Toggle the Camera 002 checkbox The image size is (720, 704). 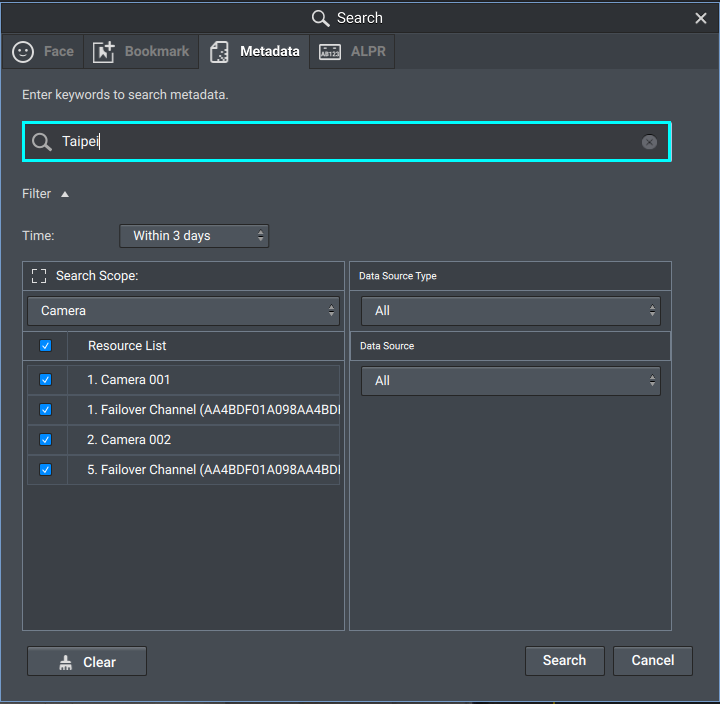pyautogui.click(x=45, y=440)
